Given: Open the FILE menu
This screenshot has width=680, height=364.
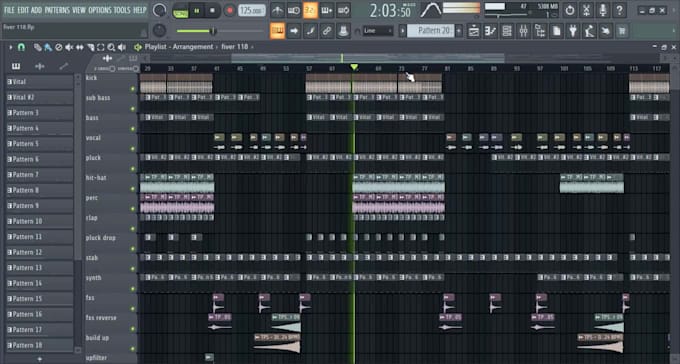Looking at the screenshot, I should point(9,10).
